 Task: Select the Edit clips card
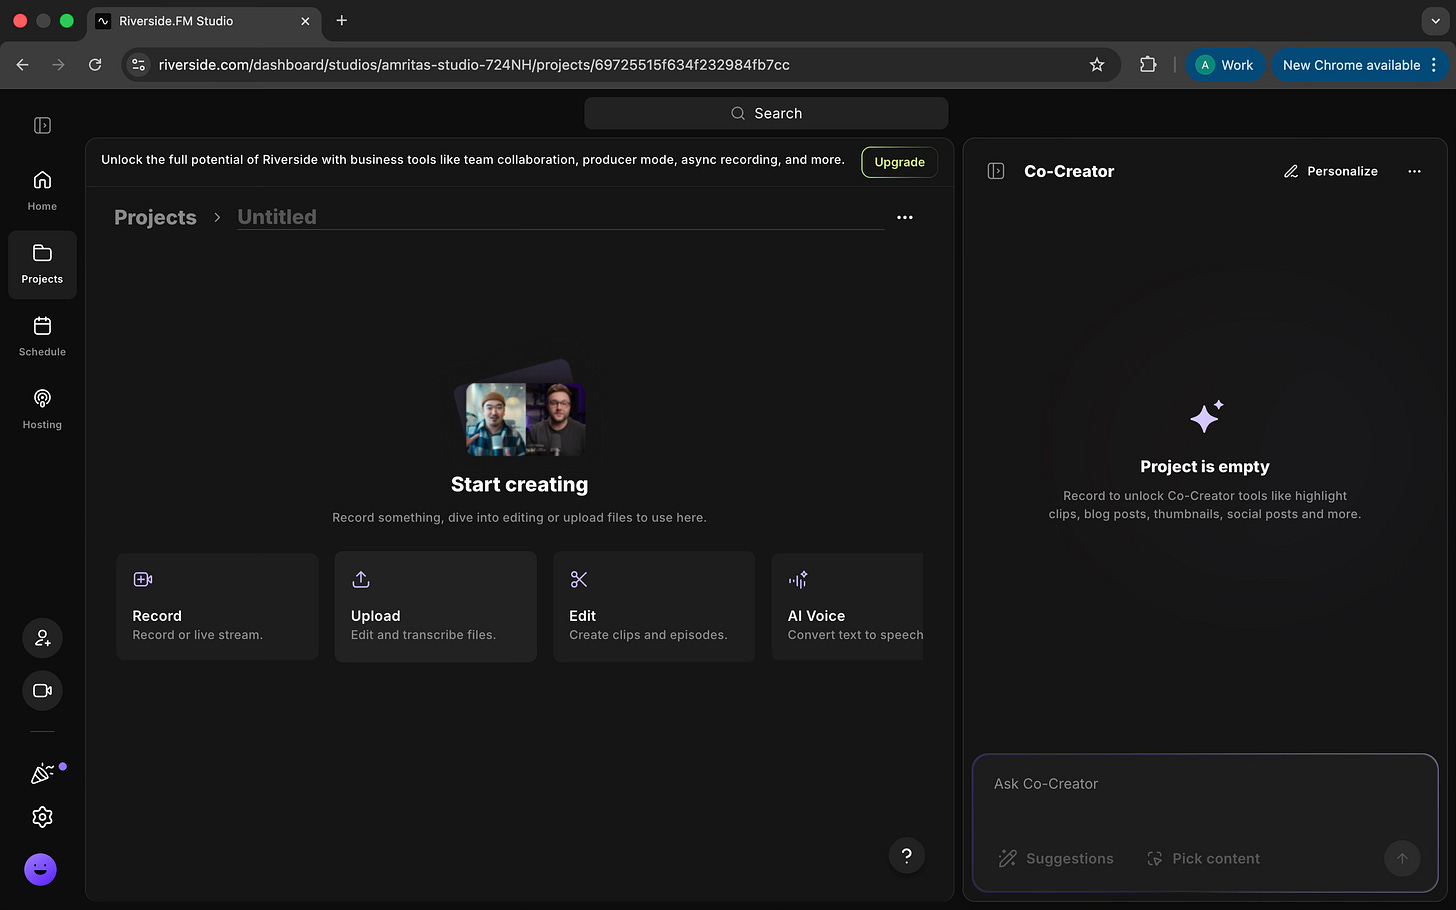[654, 606]
